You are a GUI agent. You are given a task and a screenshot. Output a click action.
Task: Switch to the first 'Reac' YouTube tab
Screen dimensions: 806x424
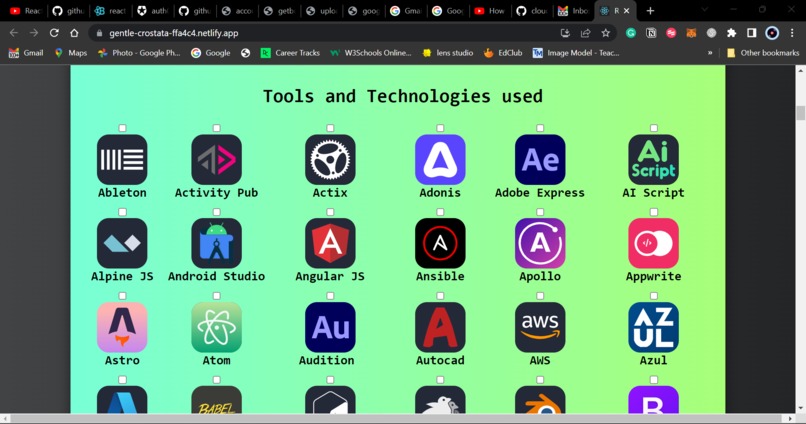26,11
